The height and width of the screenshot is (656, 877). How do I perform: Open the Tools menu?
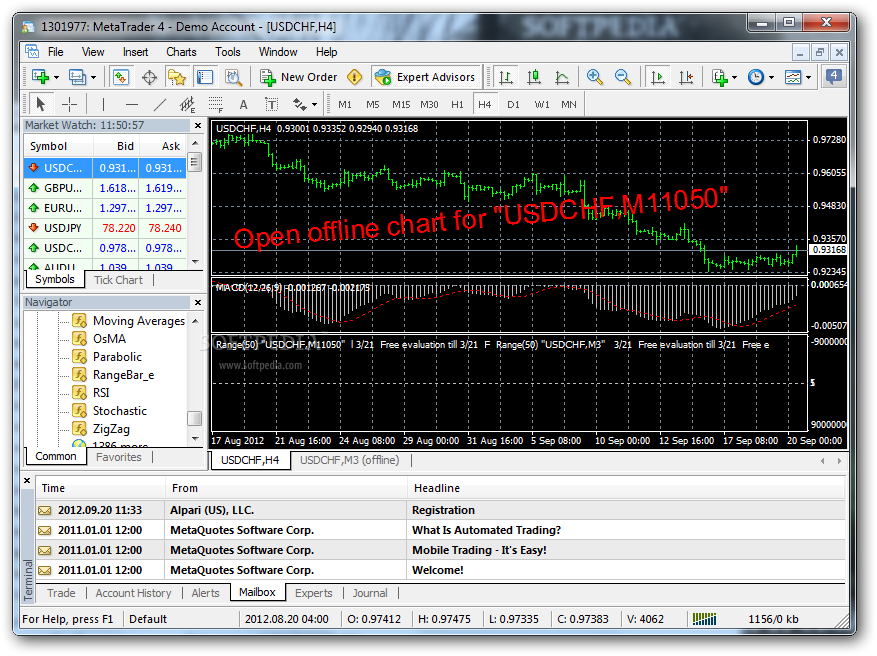(x=228, y=52)
